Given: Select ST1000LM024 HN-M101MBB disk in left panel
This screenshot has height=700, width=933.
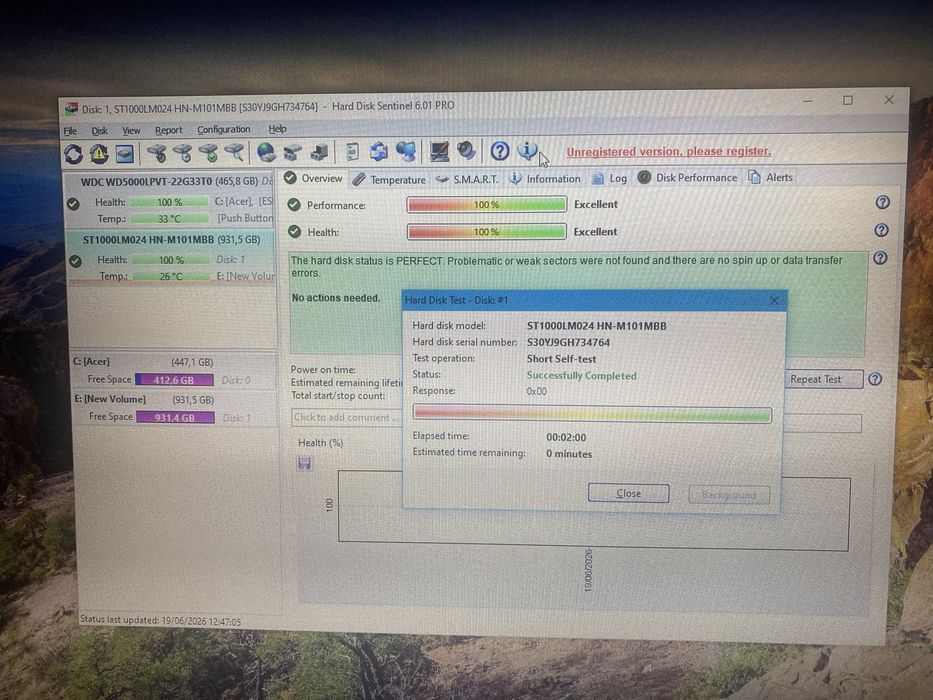Looking at the screenshot, I should coord(171,258).
